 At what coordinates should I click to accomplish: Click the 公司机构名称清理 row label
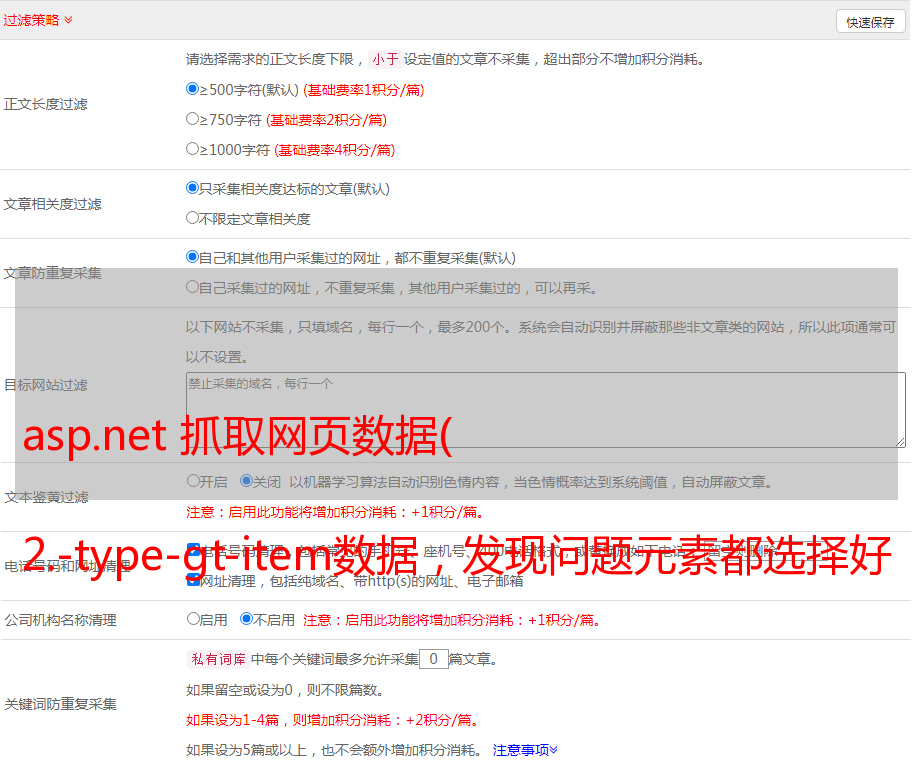60,620
